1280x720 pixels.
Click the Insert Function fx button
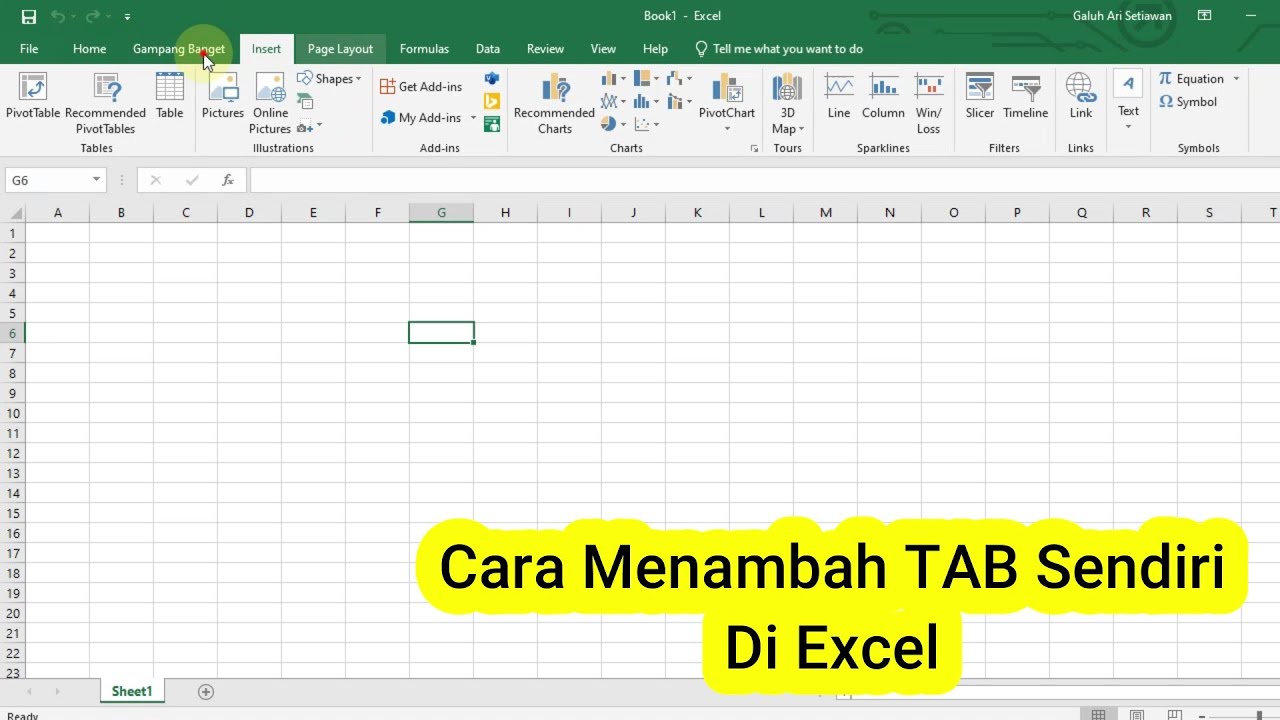[228, 180]
